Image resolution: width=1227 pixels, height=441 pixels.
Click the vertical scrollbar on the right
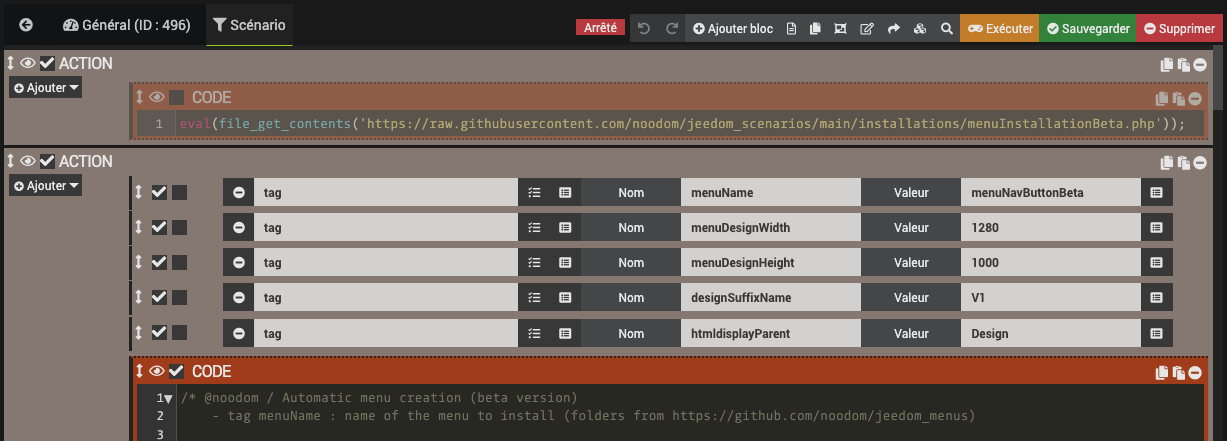click(x=1220, y=80)
